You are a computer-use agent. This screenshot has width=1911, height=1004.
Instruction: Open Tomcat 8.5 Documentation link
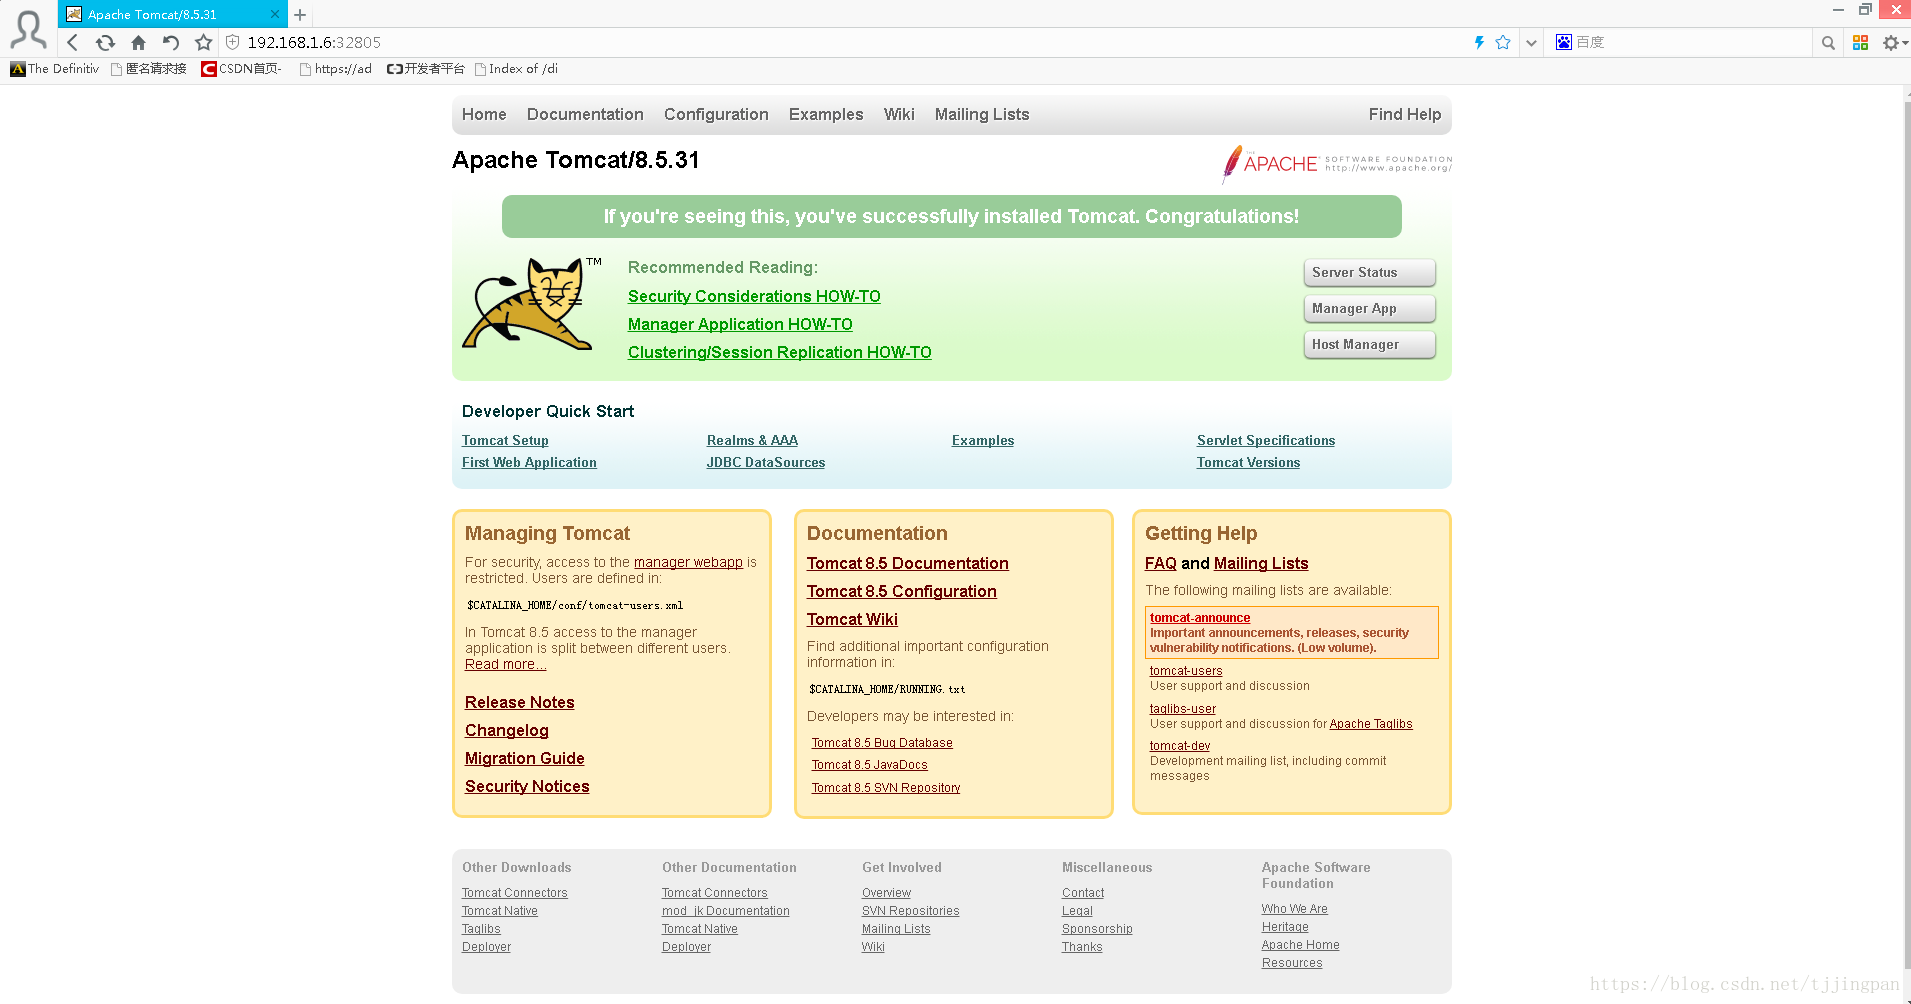coord(907,563)
